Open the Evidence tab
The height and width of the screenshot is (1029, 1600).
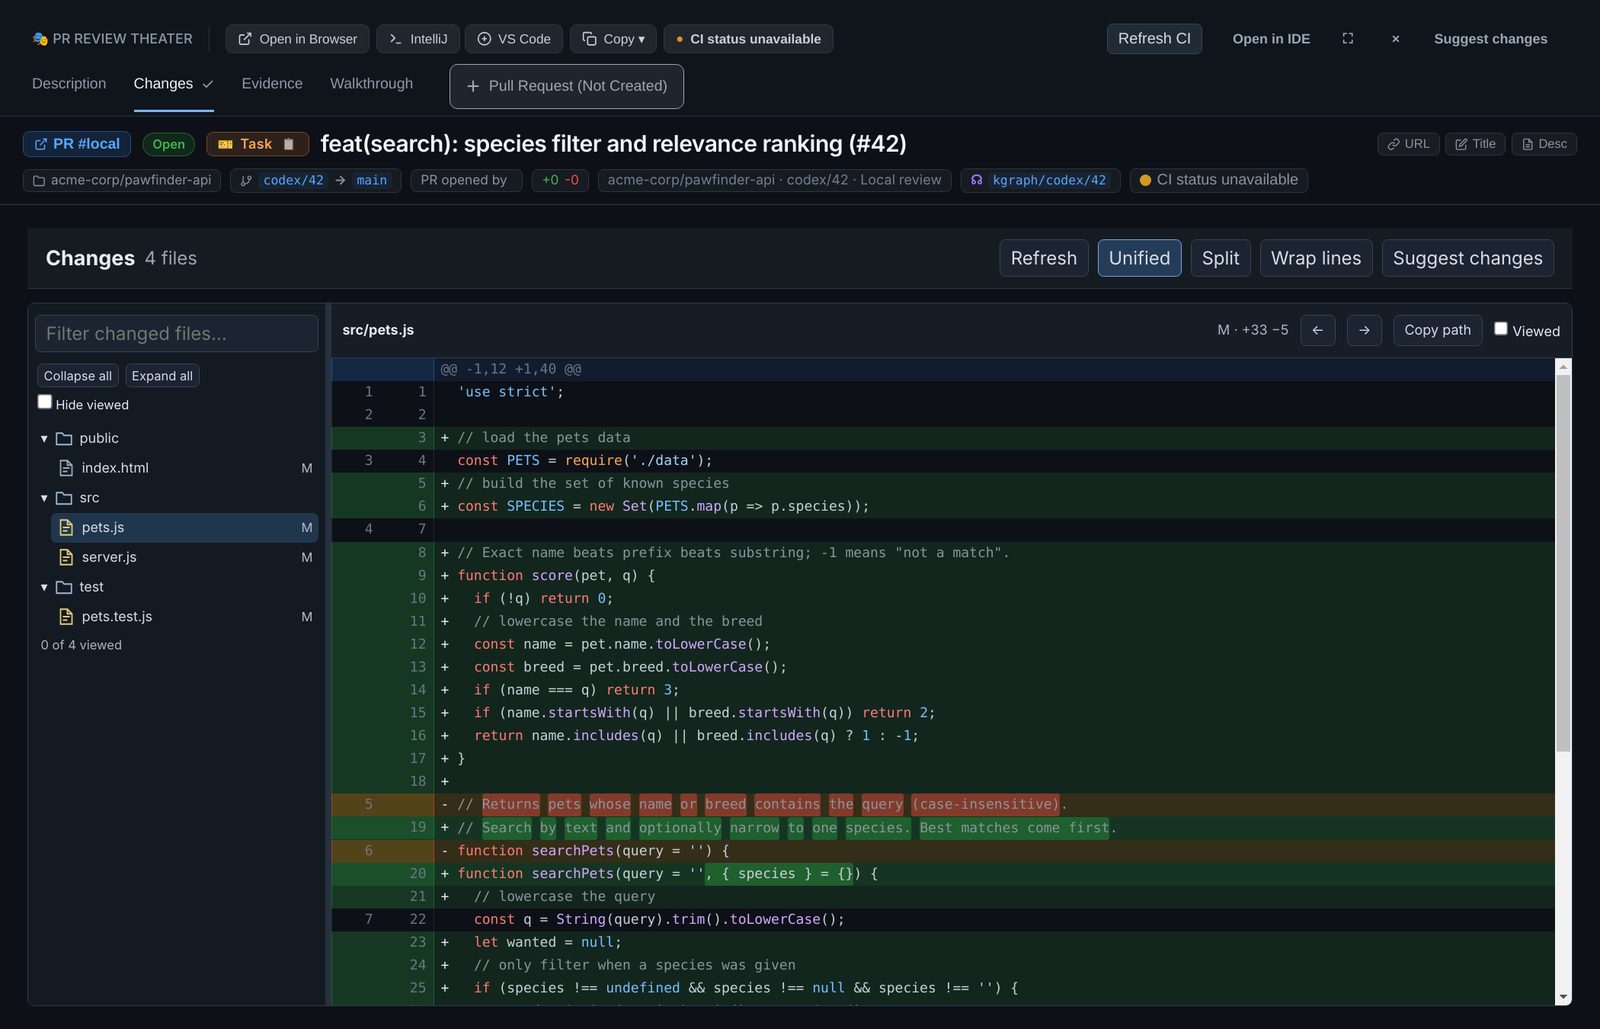coord(272,84)
